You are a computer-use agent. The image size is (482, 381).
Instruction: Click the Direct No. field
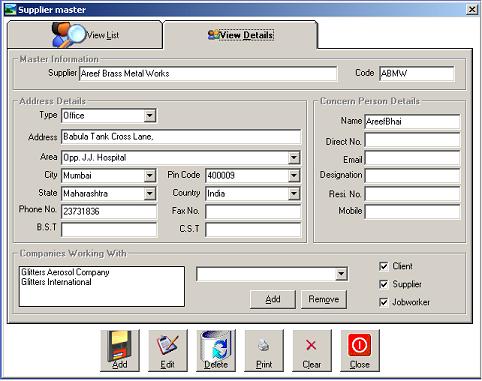tap(412, 140)
